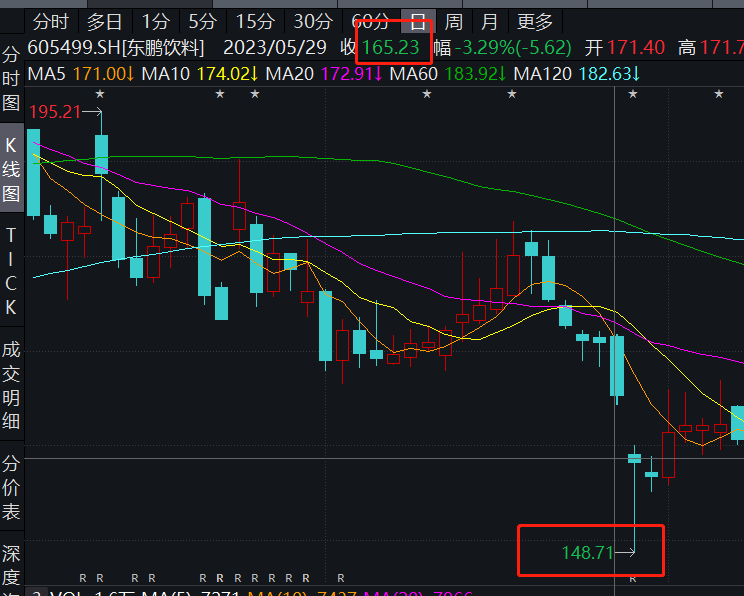Screen dimensions: 744x596
Task: Click the star marker above the 195.21 high
Action: tap(99, 94)
